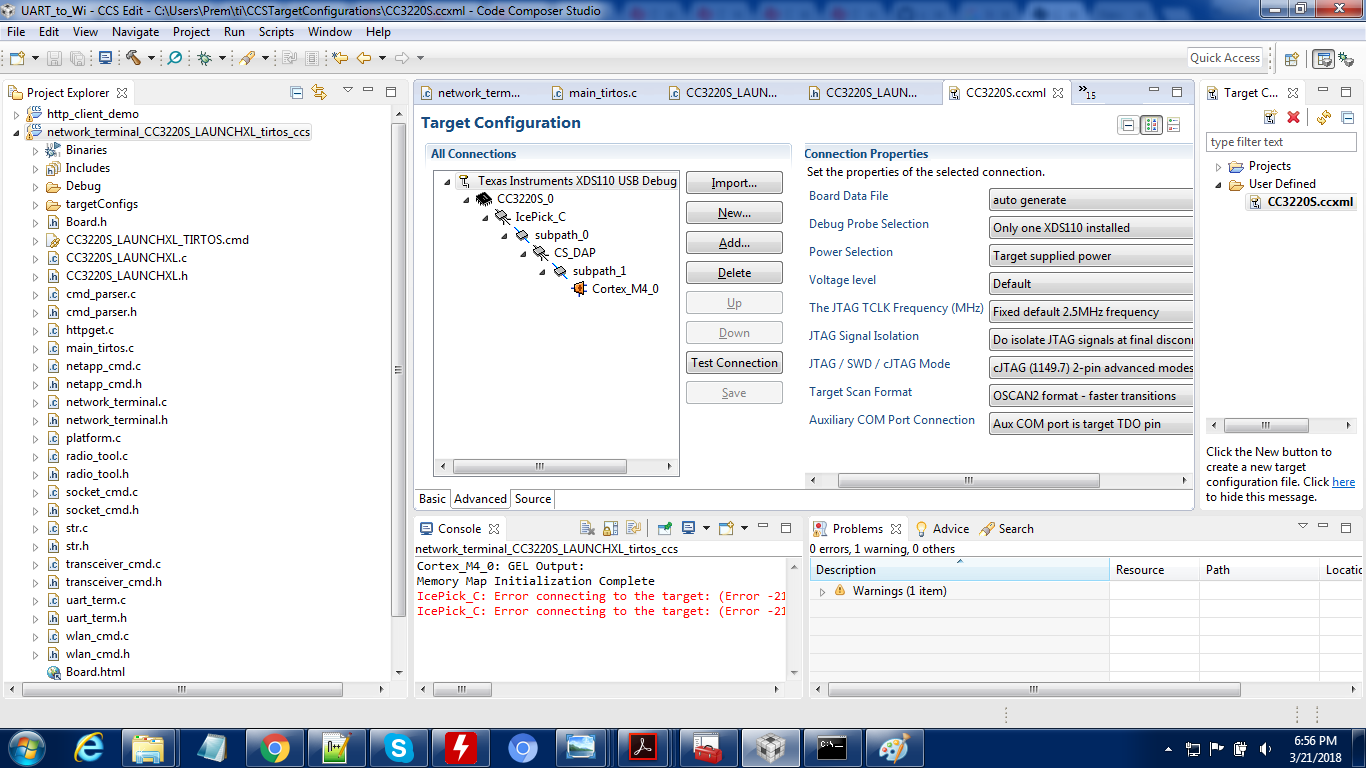Open Chrome from the Windows taskbar
This screenshot has height=768, width=1366.
[x=275, y=748]
